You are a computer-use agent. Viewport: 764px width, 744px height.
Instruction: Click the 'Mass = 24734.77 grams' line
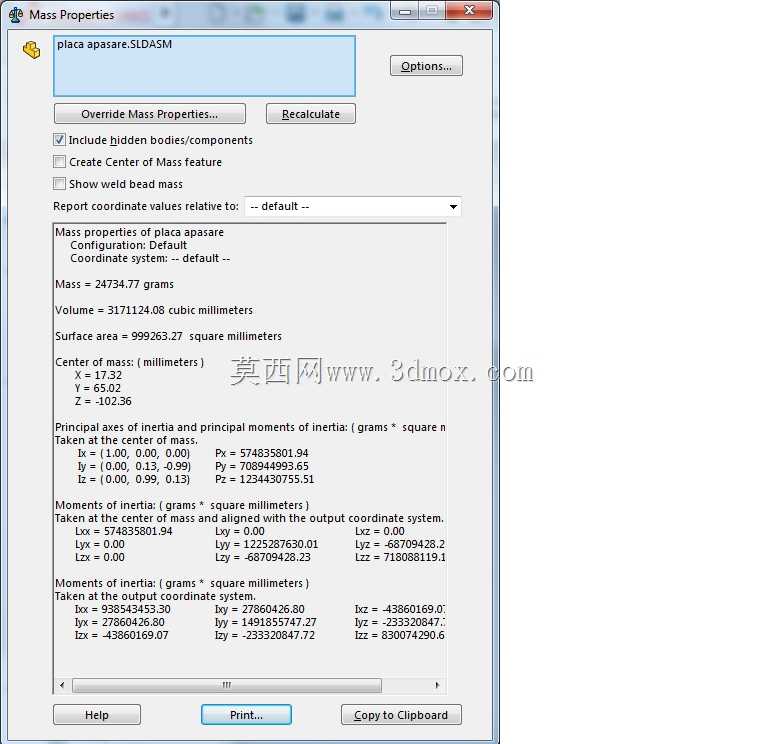point(115,284)
